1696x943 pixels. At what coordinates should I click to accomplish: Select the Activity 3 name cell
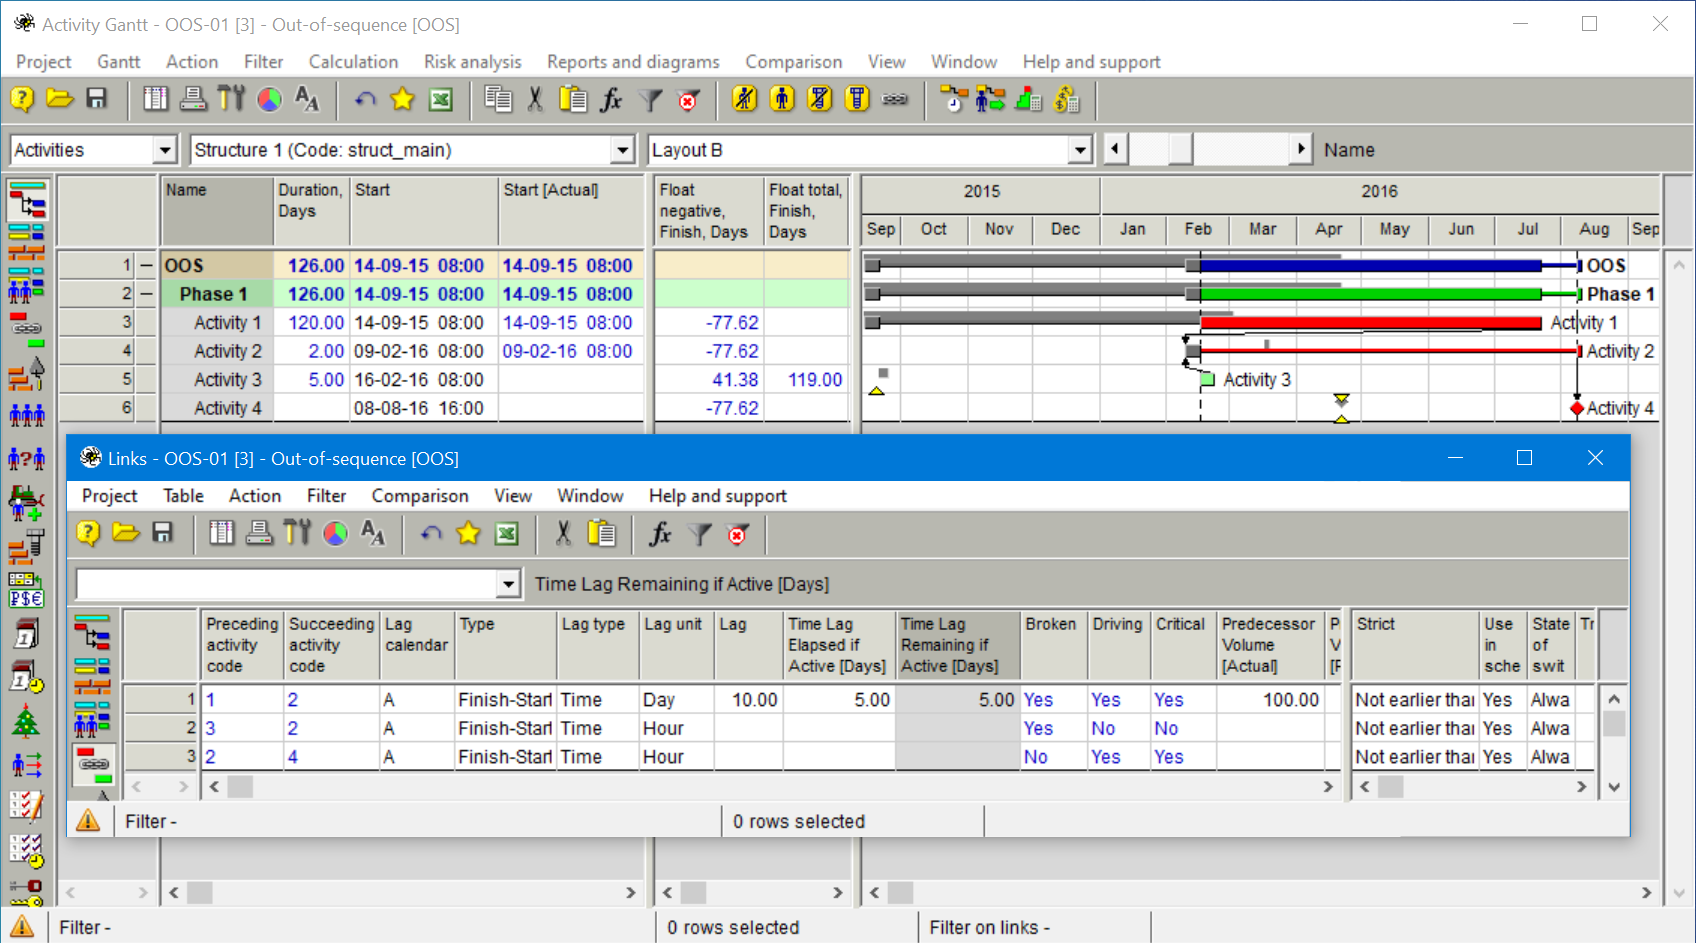(x=218, y=380)
